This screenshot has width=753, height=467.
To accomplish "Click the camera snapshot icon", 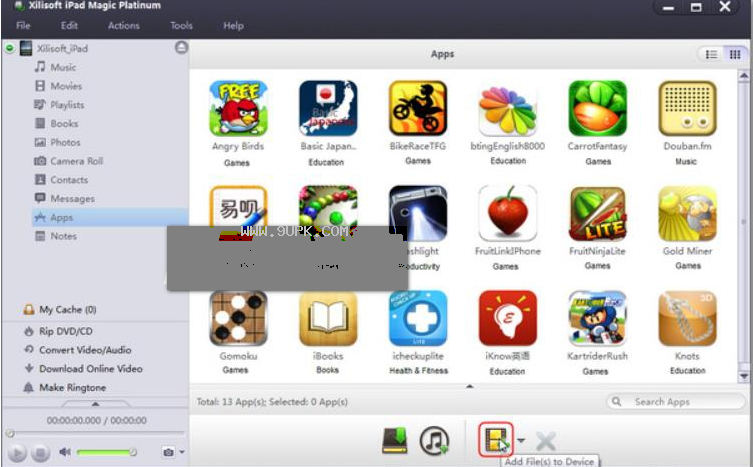I will tap(168, 452).
